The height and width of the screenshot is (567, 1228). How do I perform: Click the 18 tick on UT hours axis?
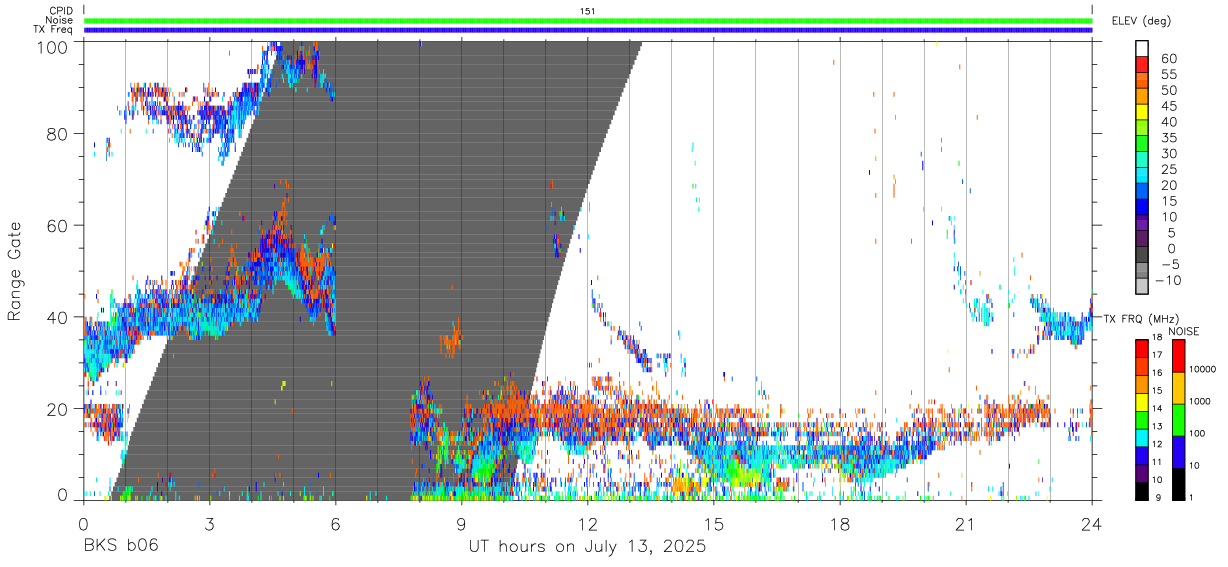pos(840,523)
